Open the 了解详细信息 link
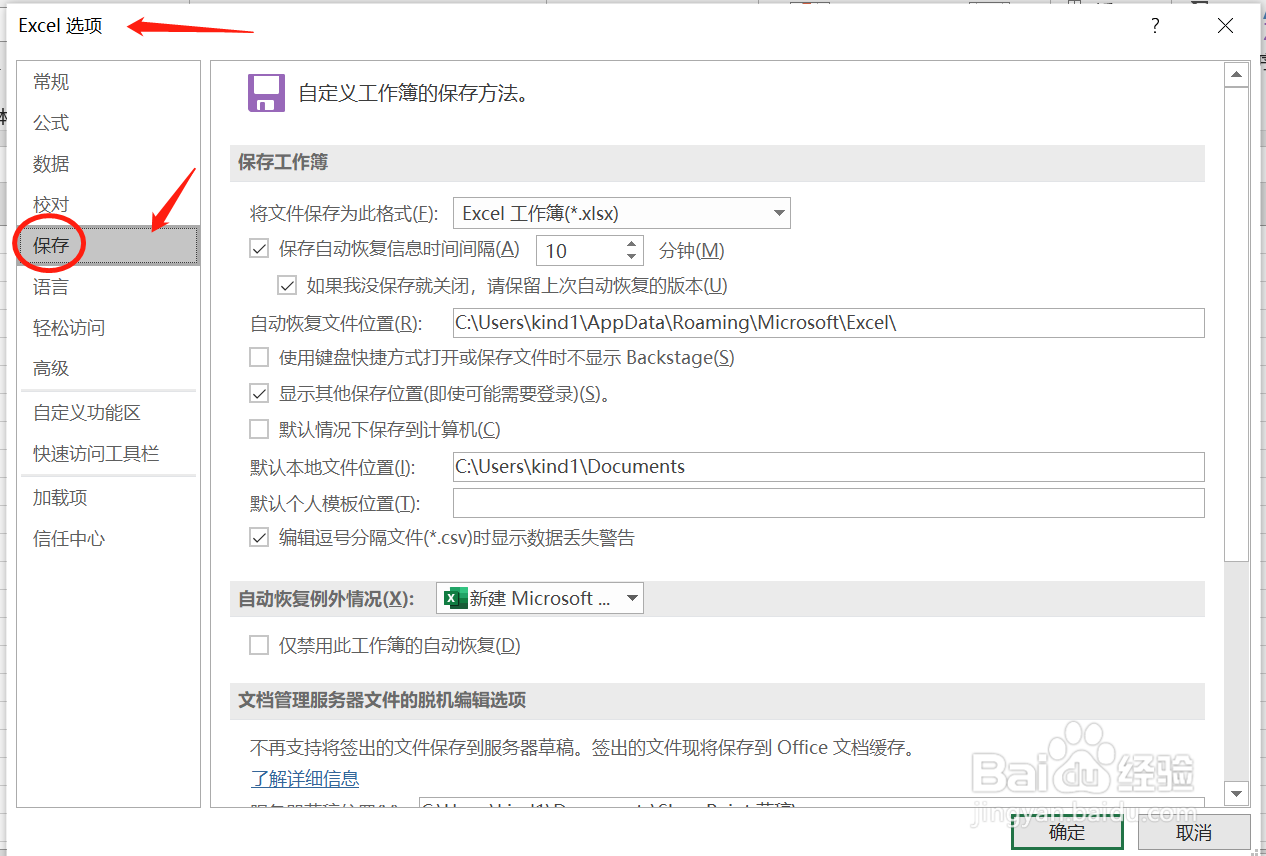Screen dimensions: 1266x856 (305, 778)
